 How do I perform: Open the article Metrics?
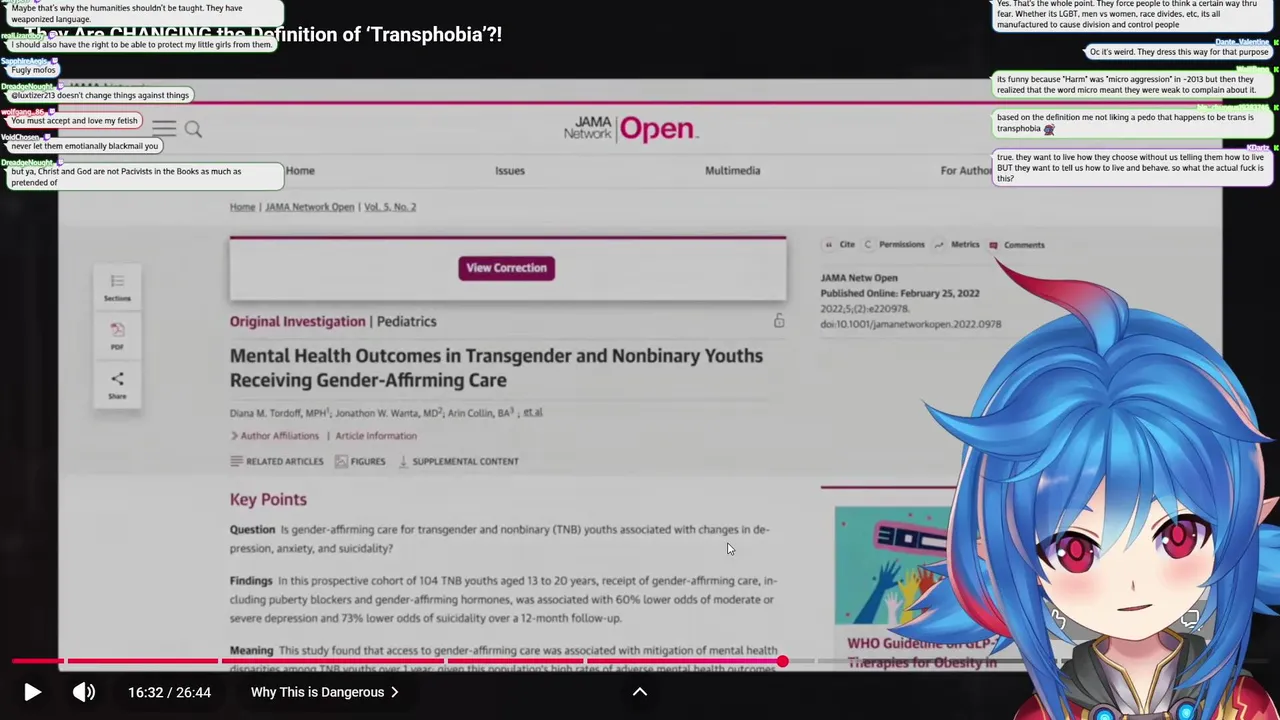coord(957,245)
